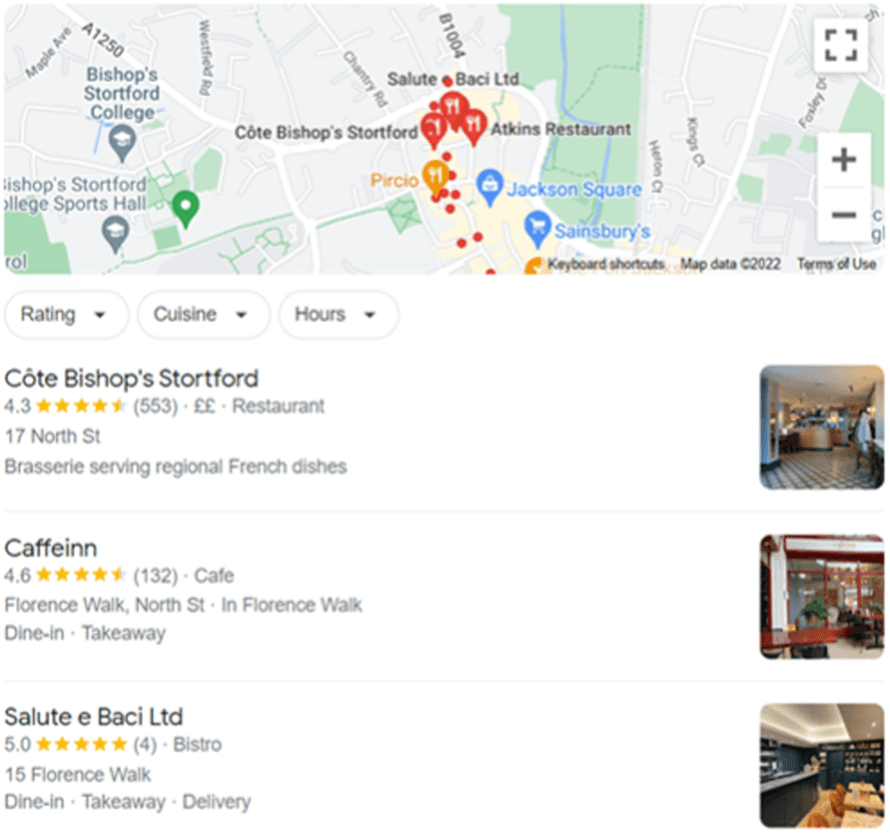The width and height of the screenshot is (890, 835).
Task: Open map Keyboard shortcuts
Action: tap(606, 264)
